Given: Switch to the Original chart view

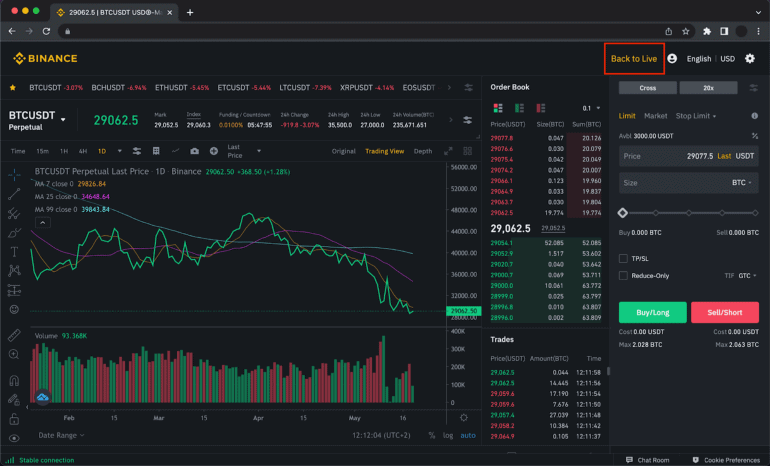Looking at the screenshot, I should pos(343,151).
